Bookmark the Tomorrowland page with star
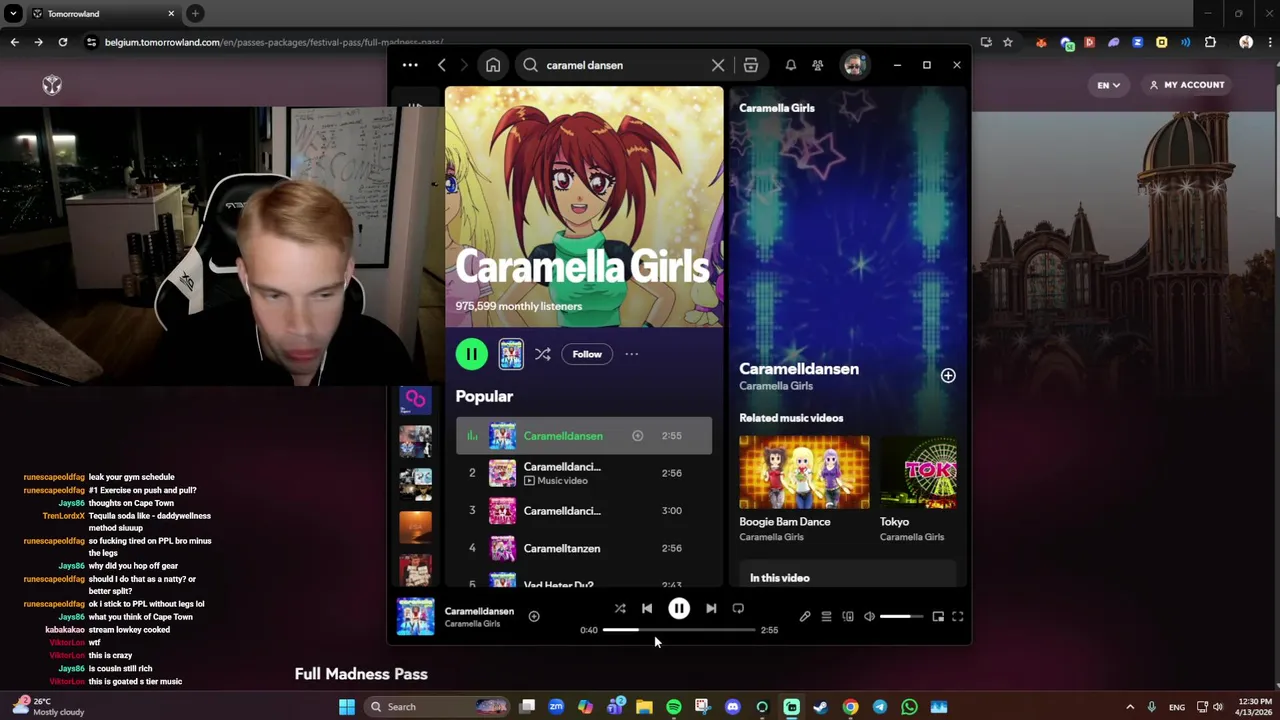The height and width of the screenshot is (720, 1280). coord(1008,42)
